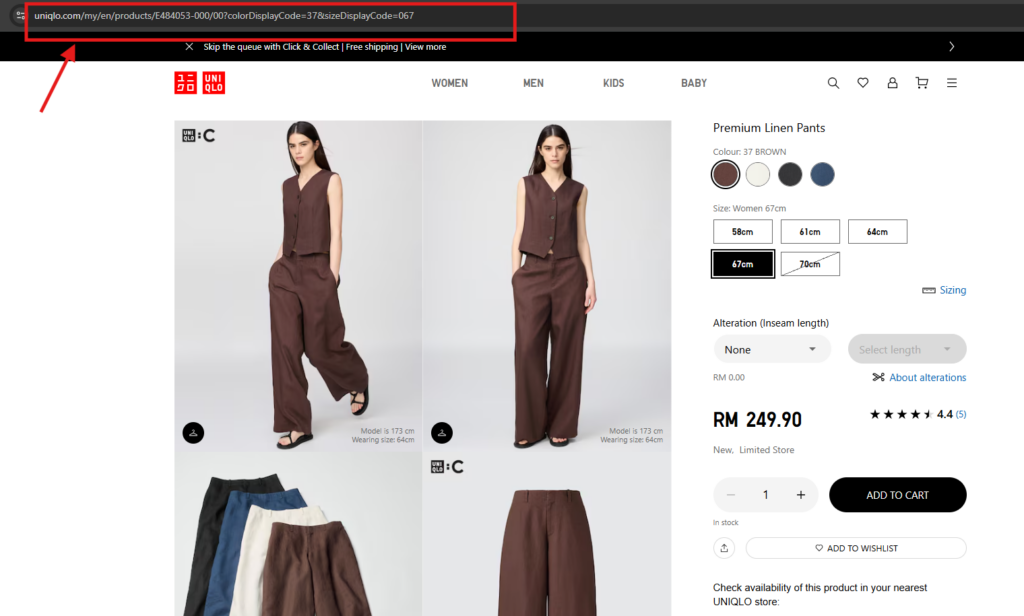Open the Select length dropdown
Viewport: 1024px width, 616px height.
pos(906,349)
